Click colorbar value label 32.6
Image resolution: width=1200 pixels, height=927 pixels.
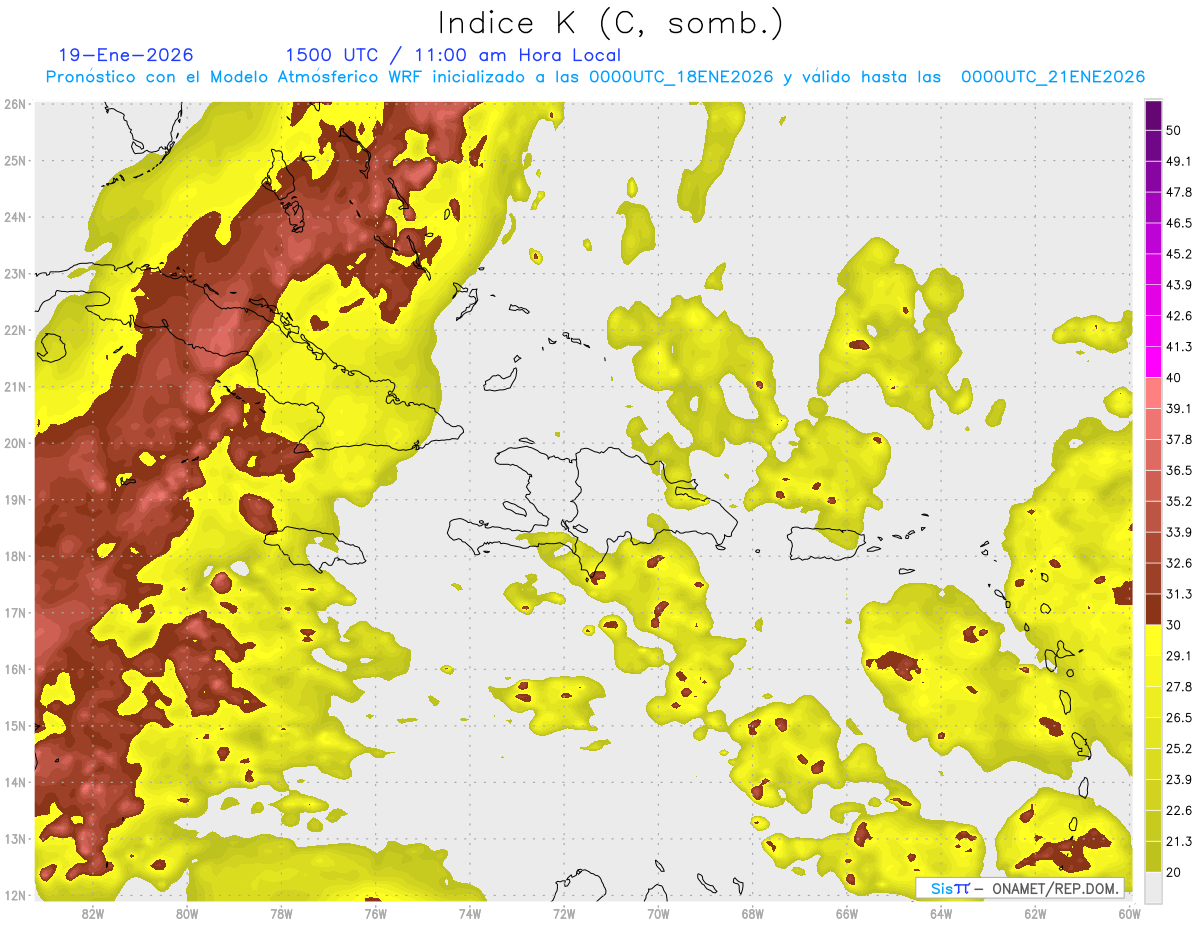coord(1178,563)
